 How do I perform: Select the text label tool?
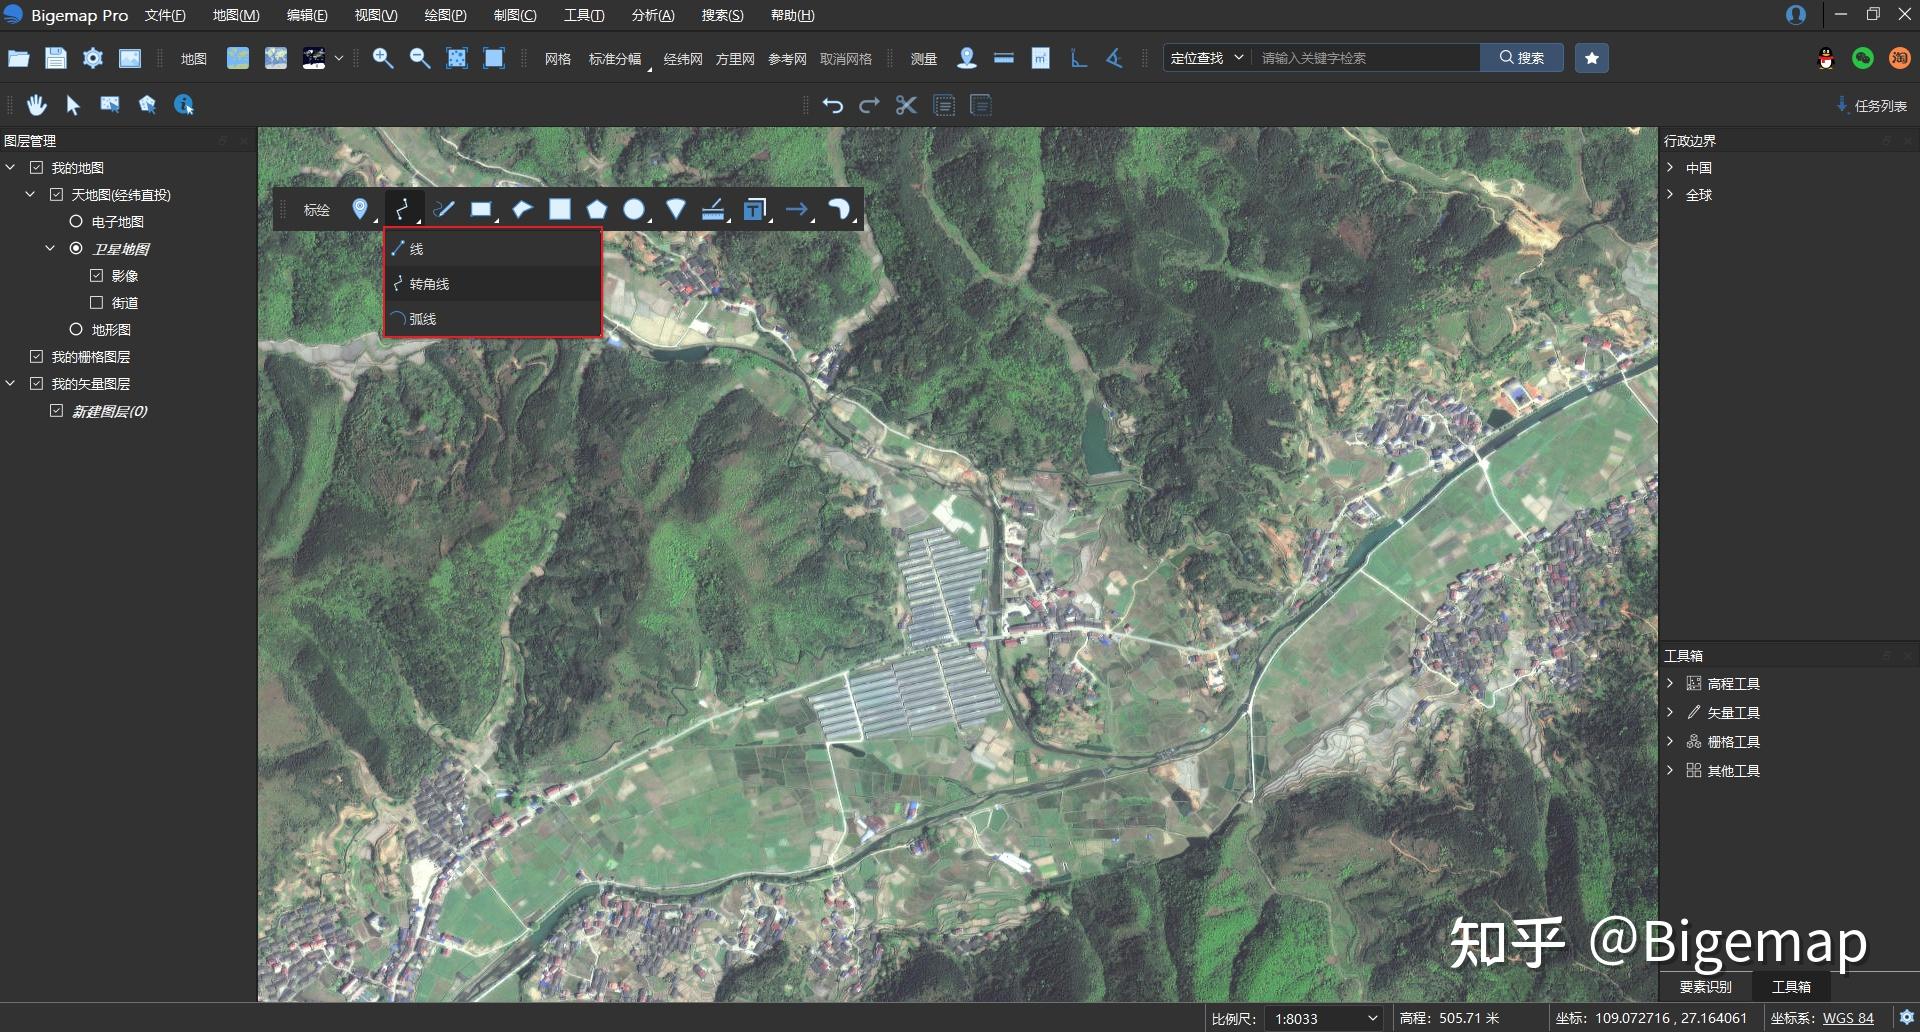tap(755, 209)
